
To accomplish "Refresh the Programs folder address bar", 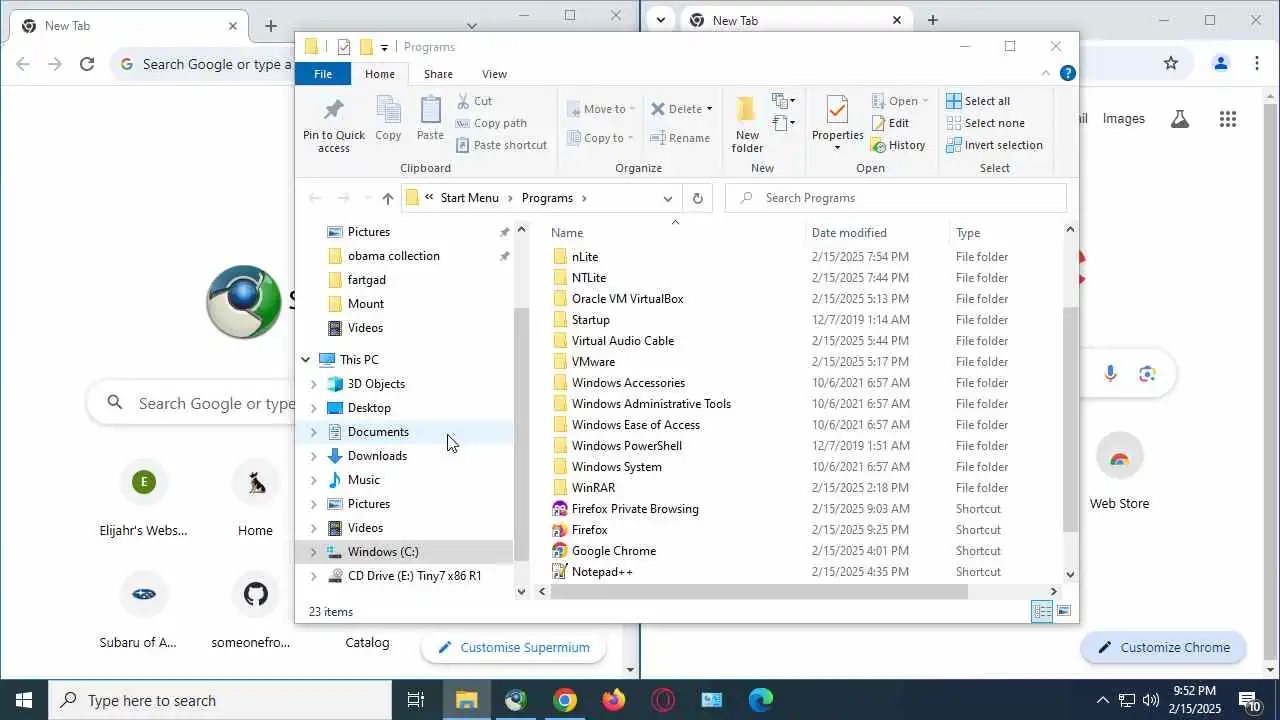I will 697,198.
